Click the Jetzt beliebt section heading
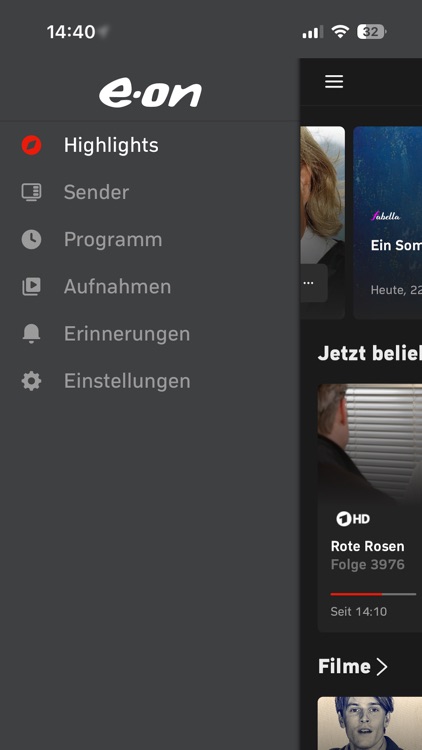The image size is (422, 750). [369, 353]
